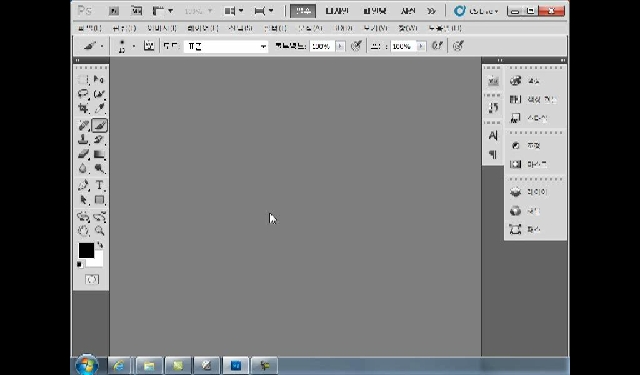
Task: Select the Eyedropper tool
Action: 99,108
